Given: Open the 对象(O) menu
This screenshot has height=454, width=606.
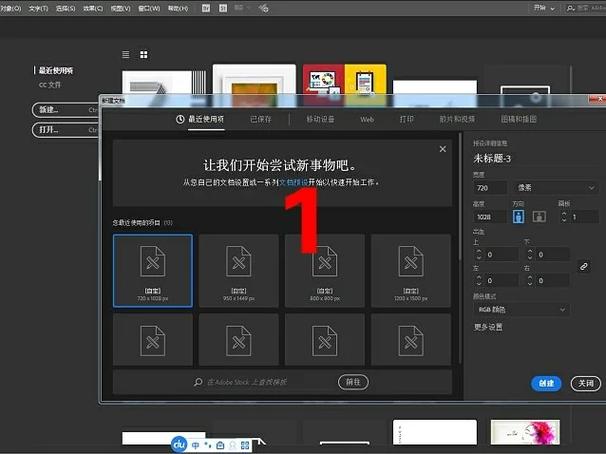Looking at the screenshot, I should (x=11, y=8).
